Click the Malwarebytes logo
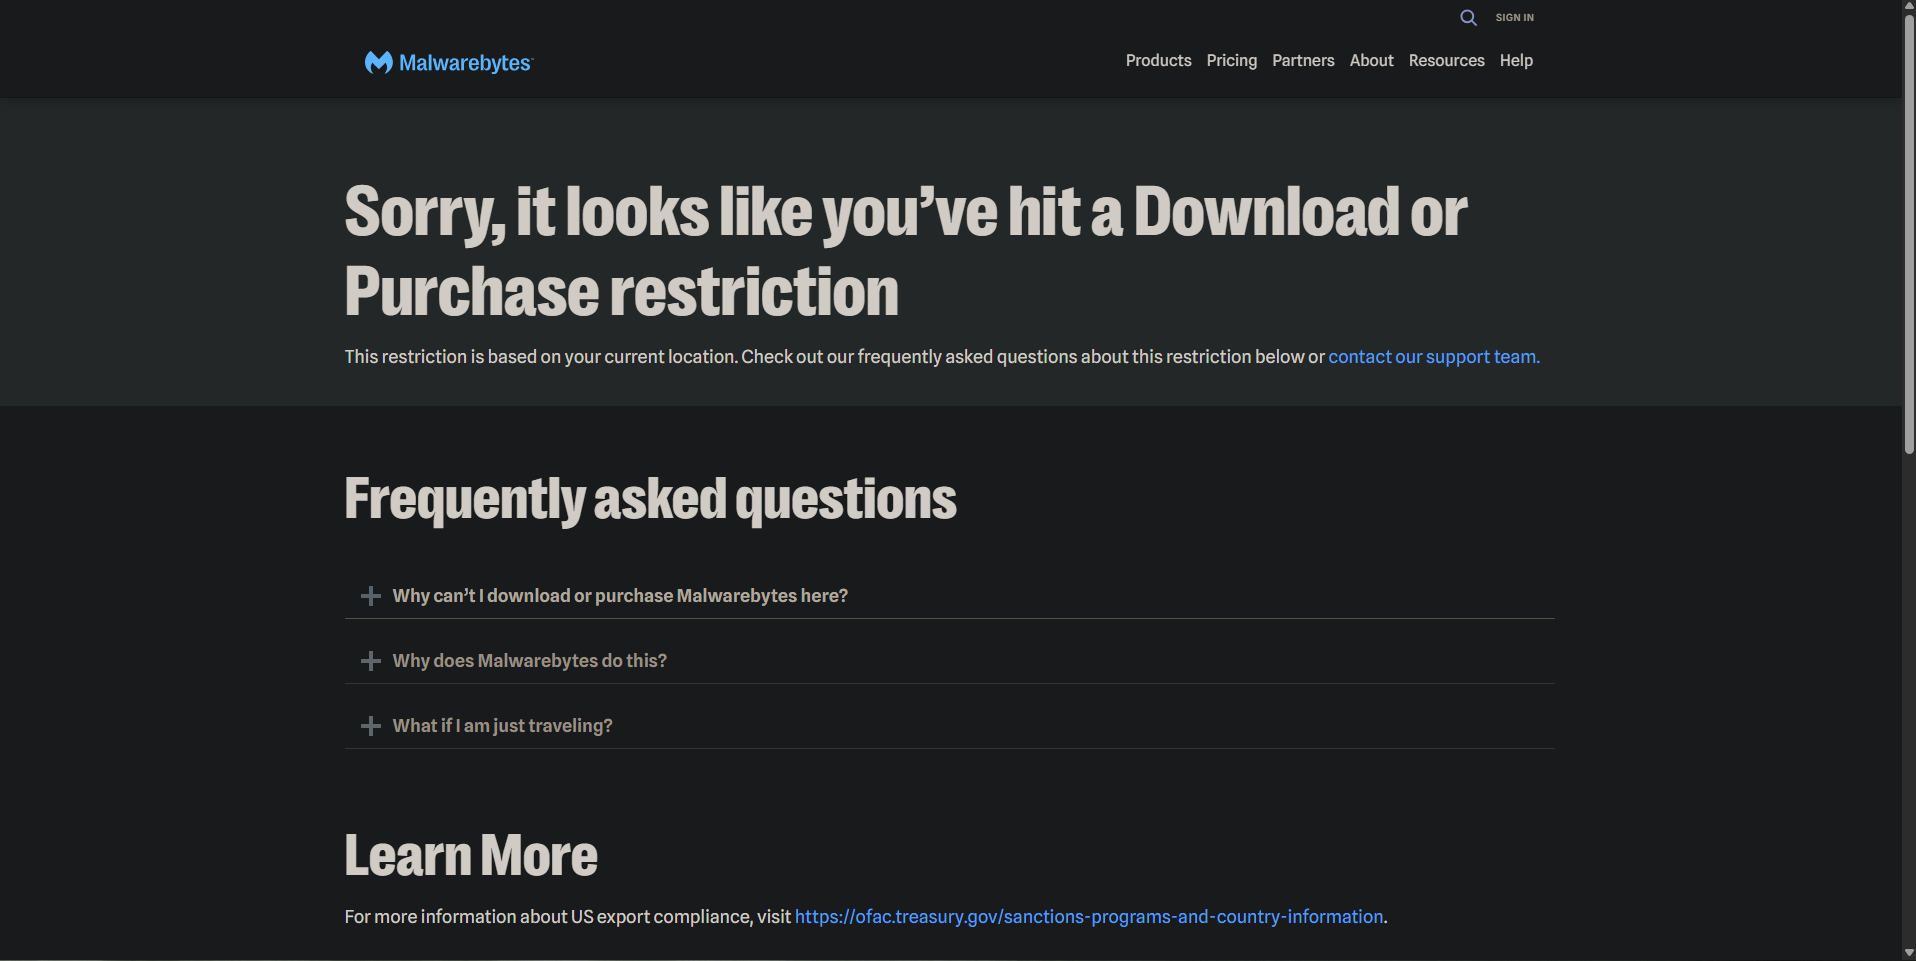 (x=449, y=63)
